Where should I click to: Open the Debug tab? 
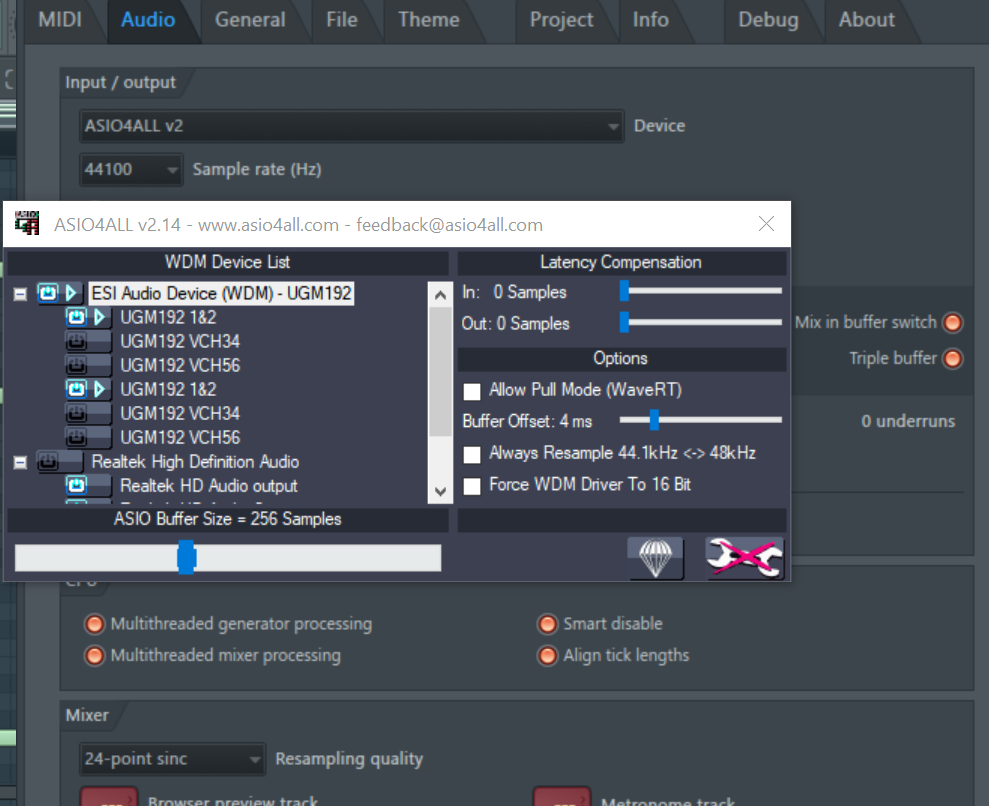coord(768,20)
